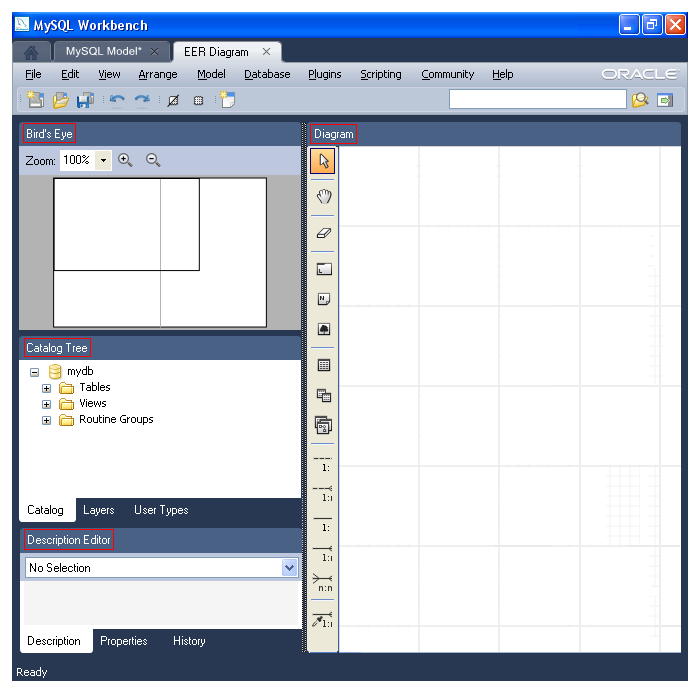This screenshot has height=692, width=696.
Task: Click the save model toolbar icon
Action: point(85,100)
